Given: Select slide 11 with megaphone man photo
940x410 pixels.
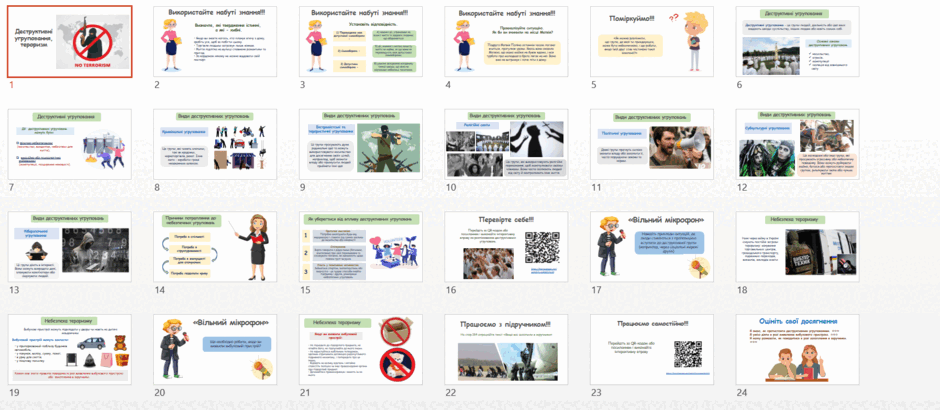Looking at the screenshot, I should [652, 144].
